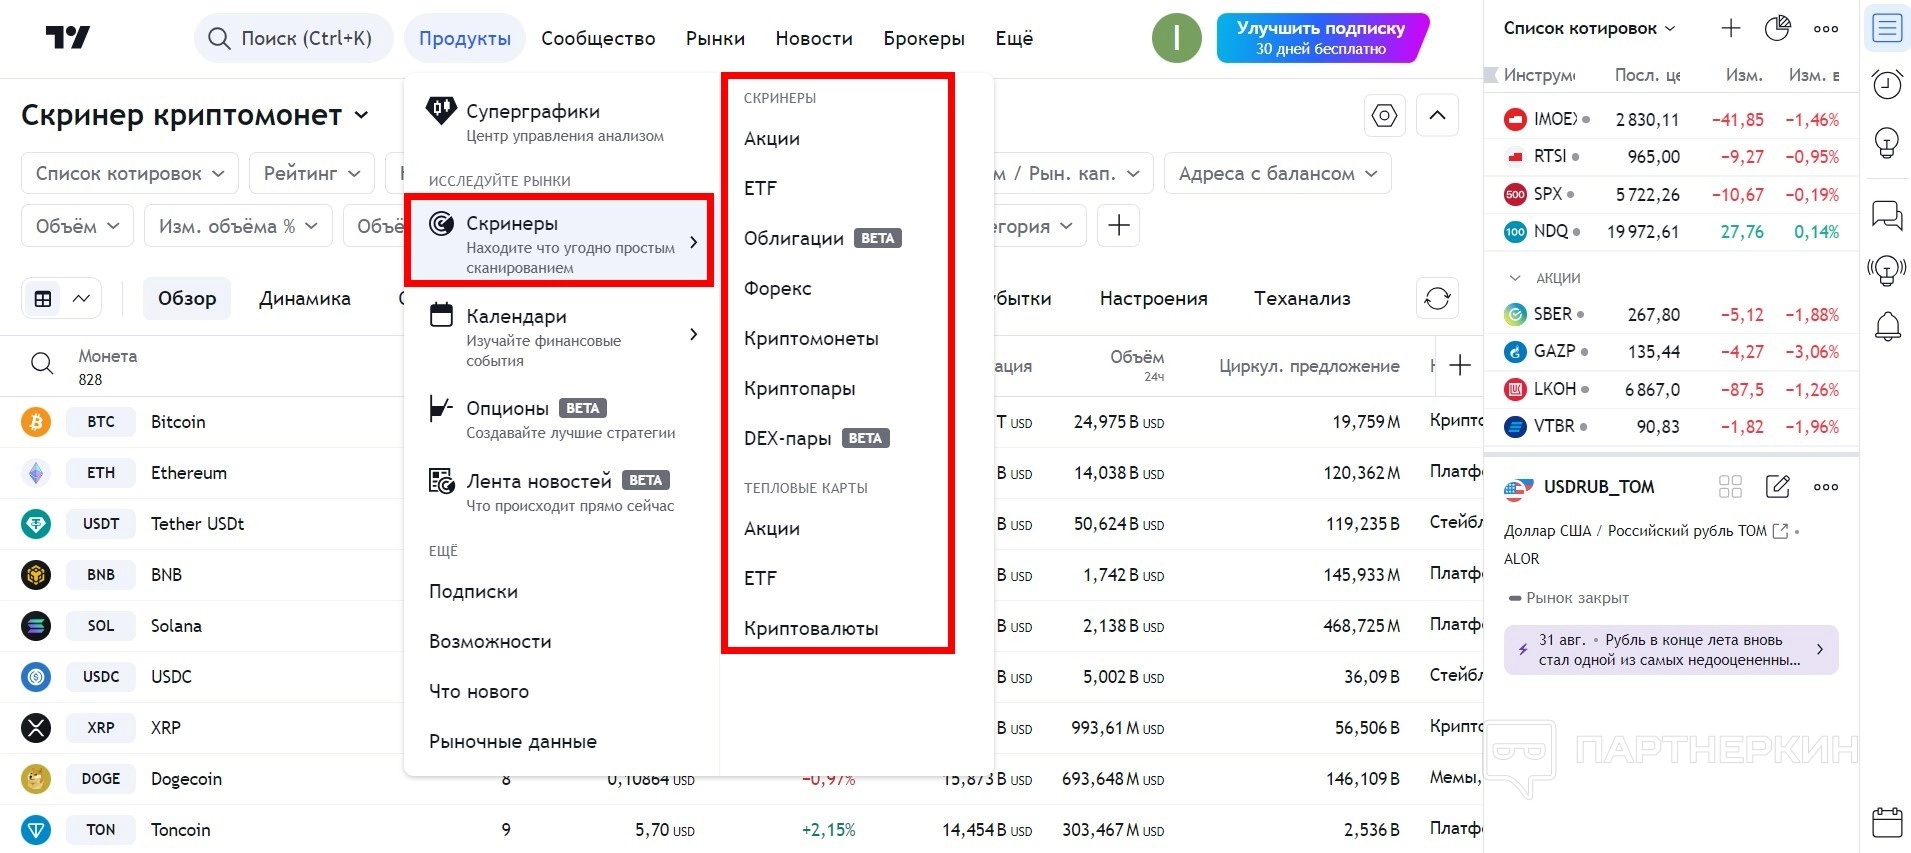
Task: Expand the Рейтинг filter dropdown
Action: click(x=312, y=173)
